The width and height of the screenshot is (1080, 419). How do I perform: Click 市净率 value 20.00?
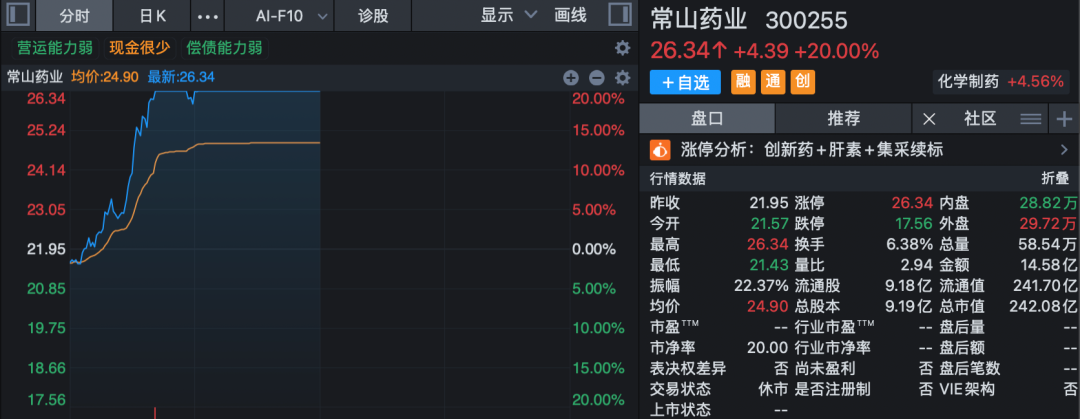pos(767,347)
